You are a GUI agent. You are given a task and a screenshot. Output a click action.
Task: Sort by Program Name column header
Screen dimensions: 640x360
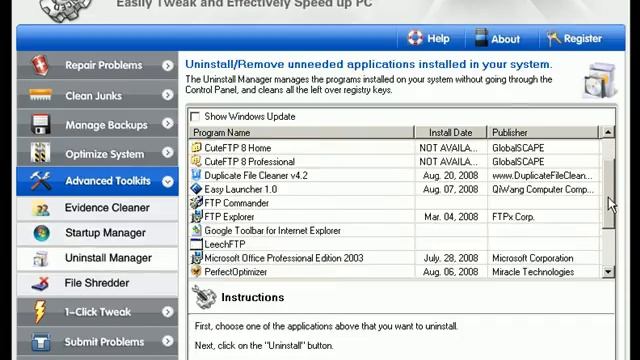click(301, 133)
